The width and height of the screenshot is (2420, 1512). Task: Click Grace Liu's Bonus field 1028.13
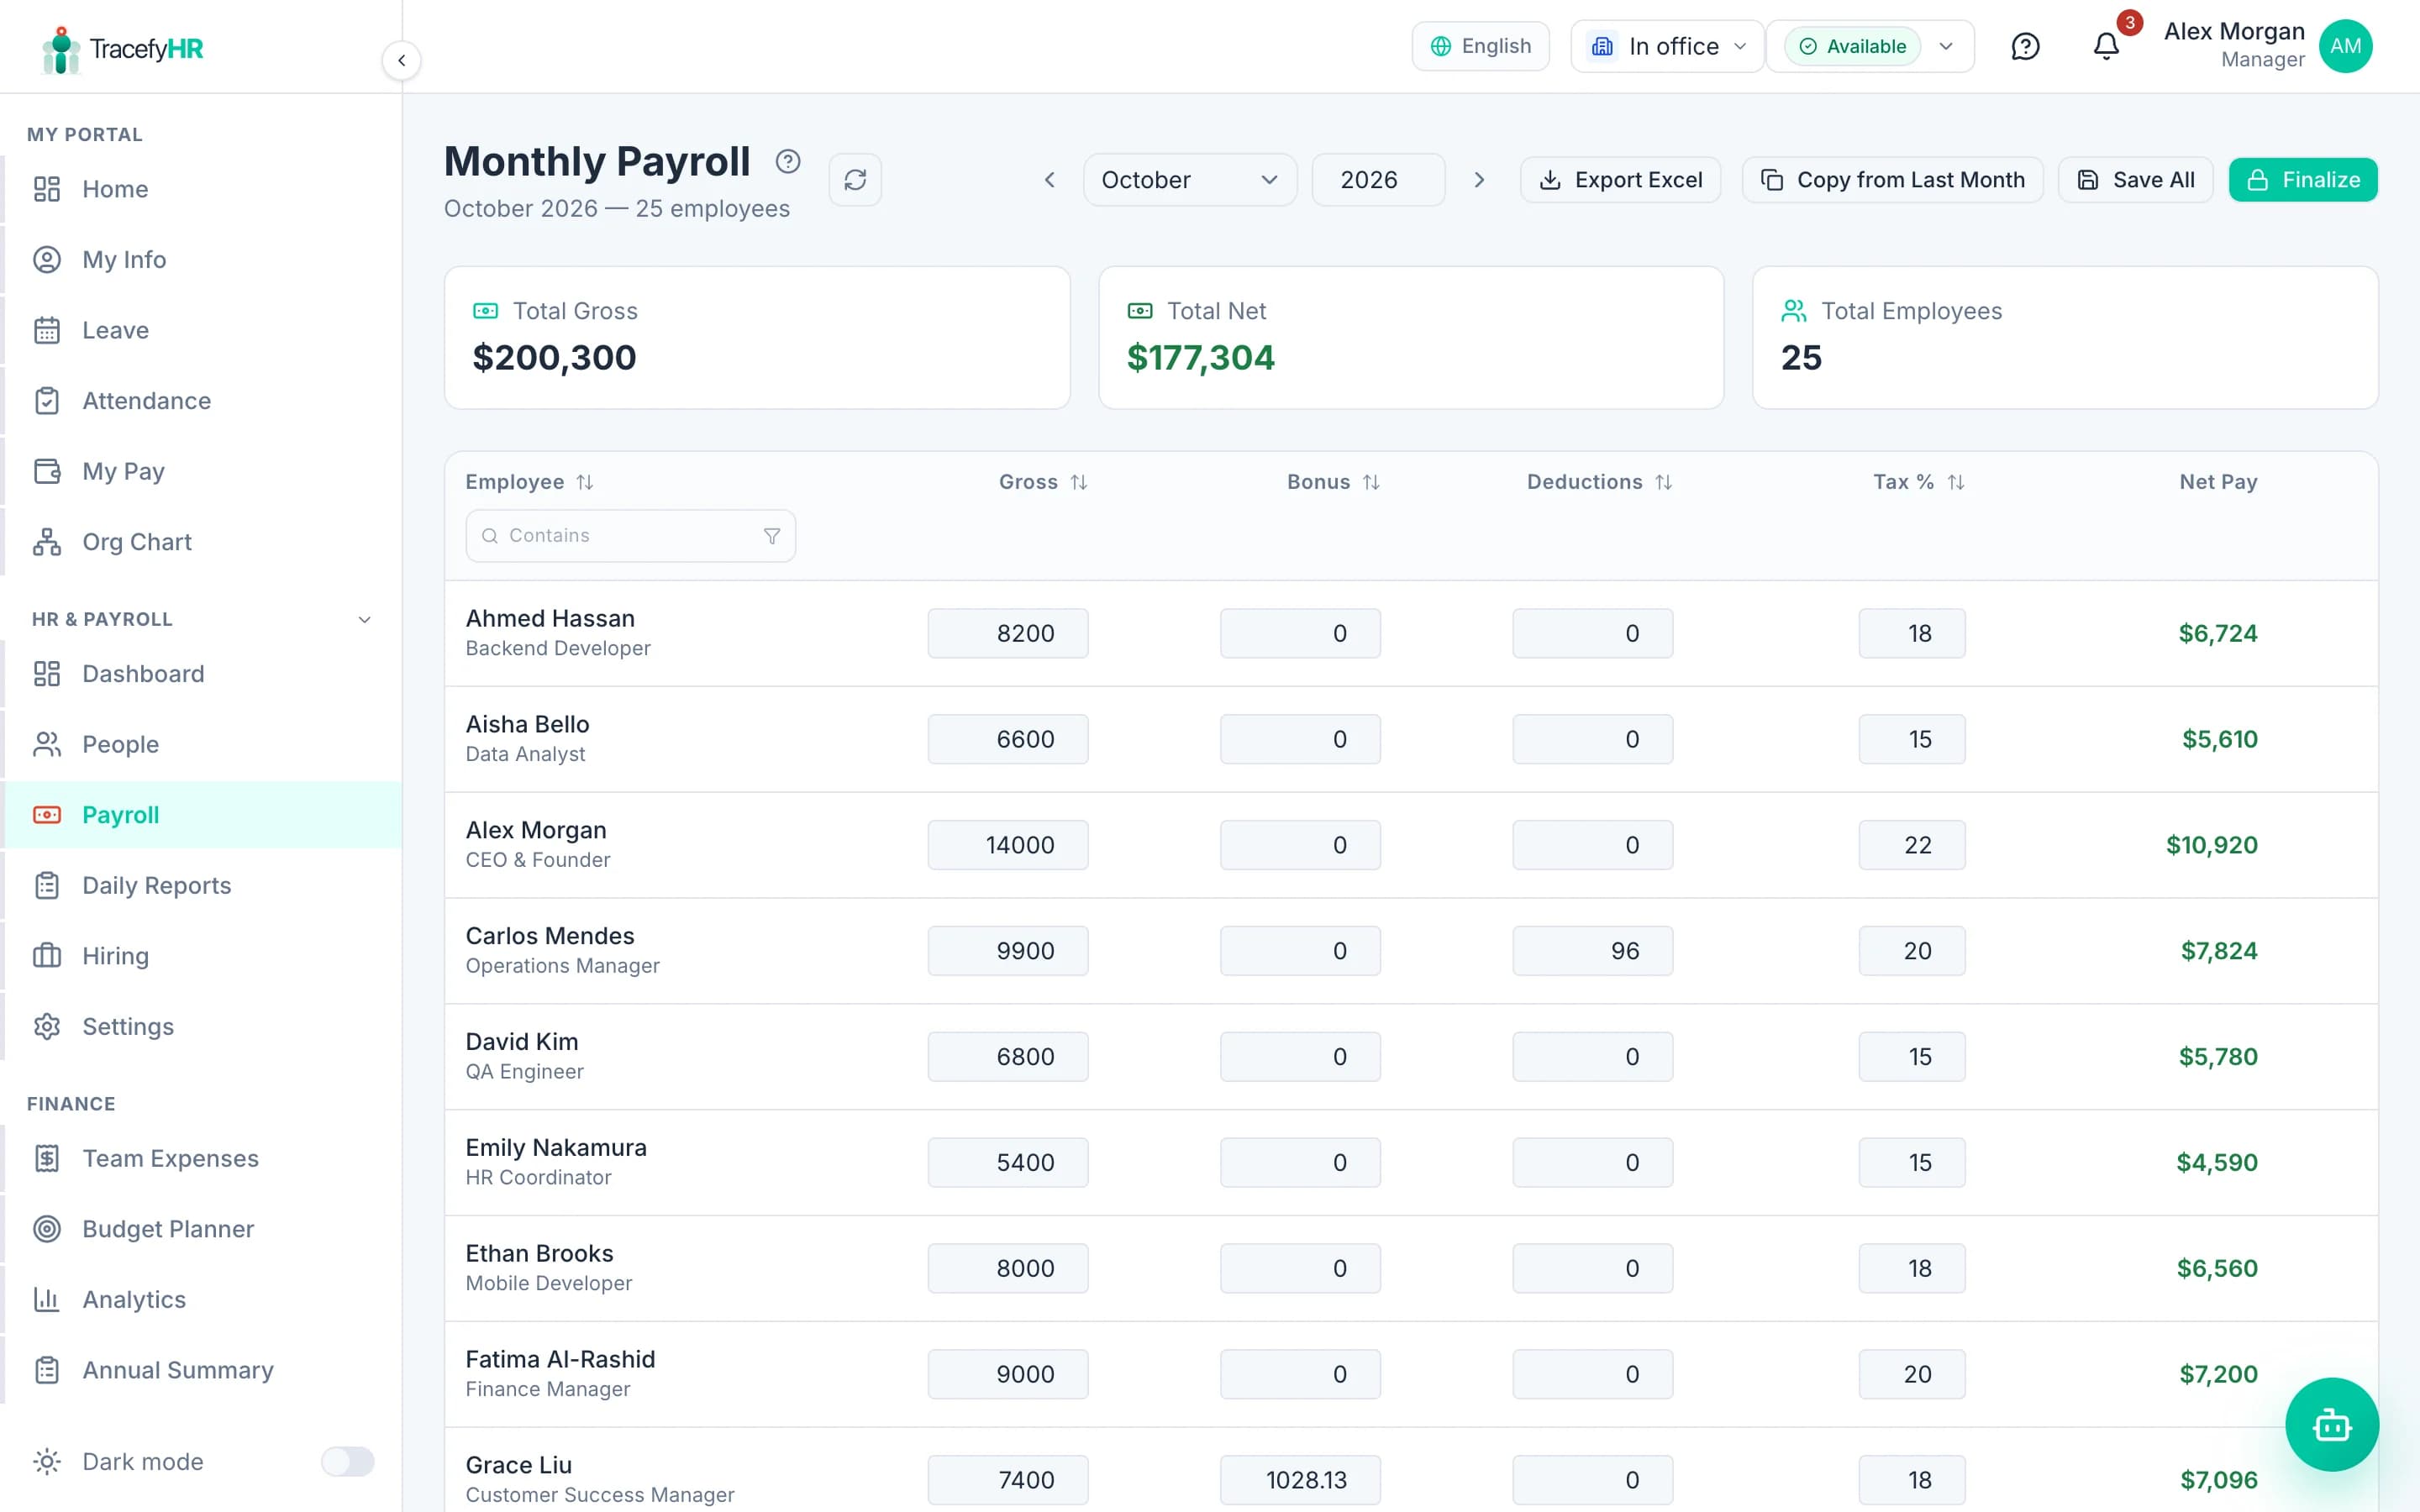coord(1300,1479)
